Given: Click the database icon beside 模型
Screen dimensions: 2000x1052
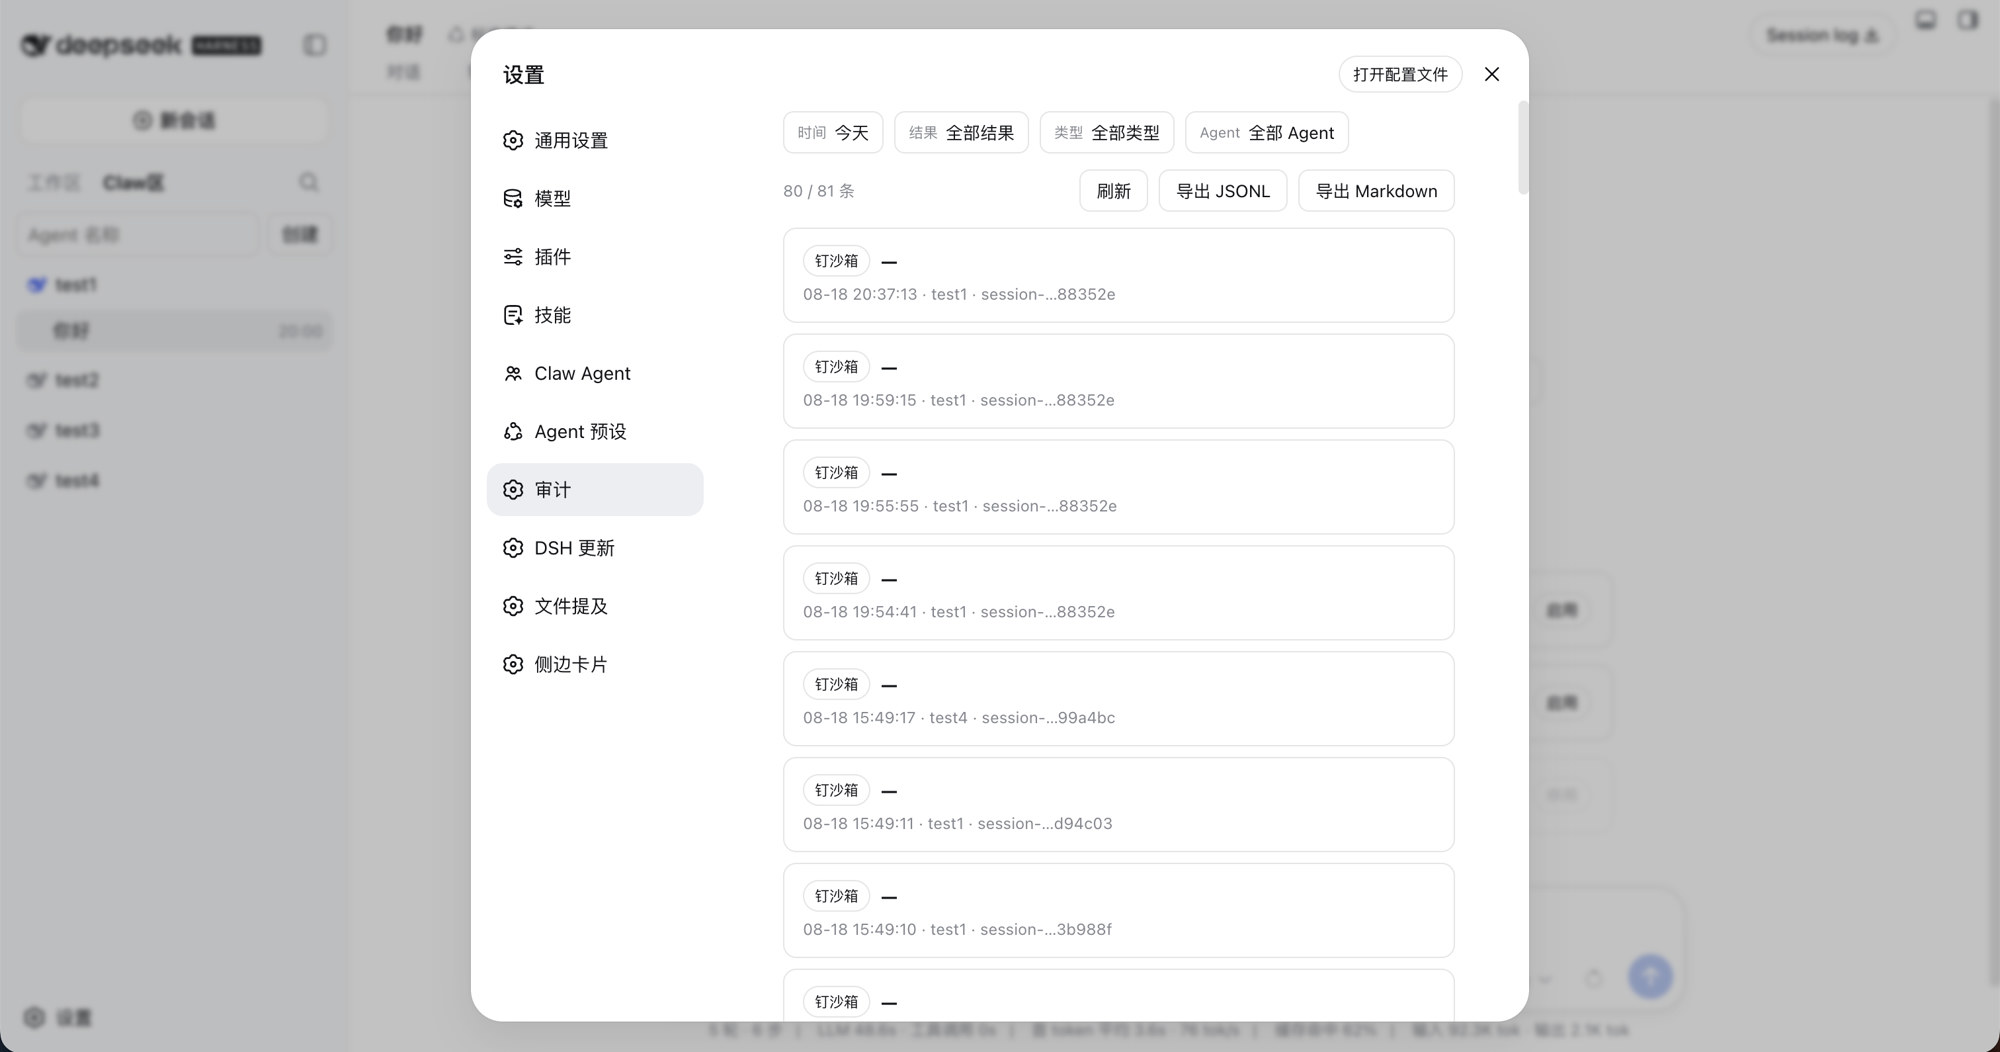Looking at the screenshot, I should pyautogui.click(x=513, y=198).
